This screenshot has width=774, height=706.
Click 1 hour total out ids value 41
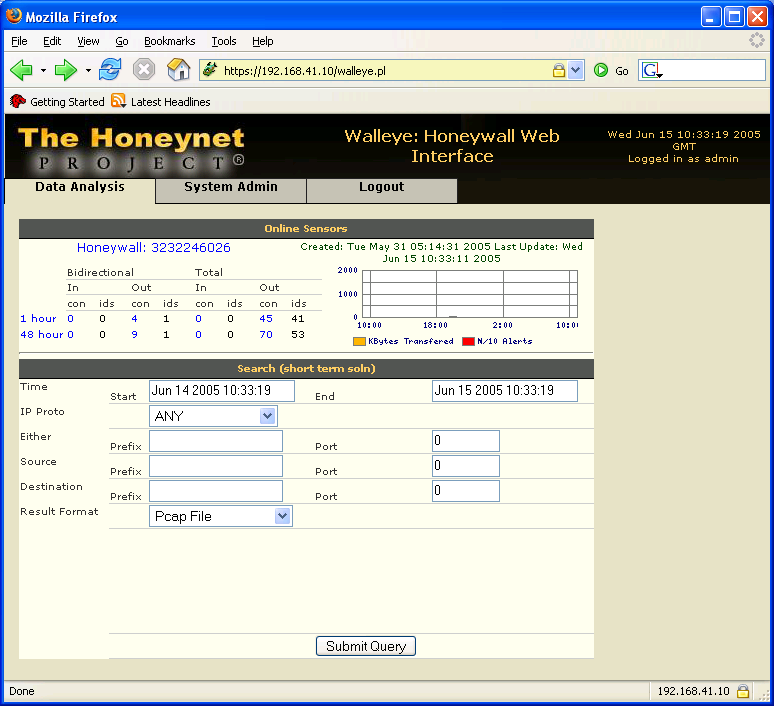coord(298,318)
